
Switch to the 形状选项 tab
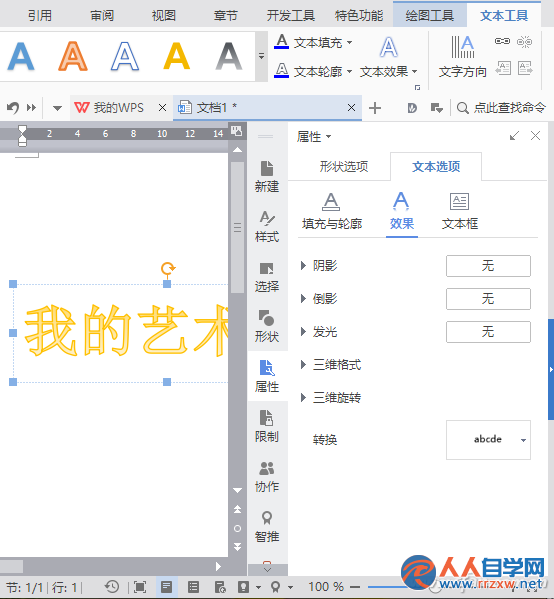coord(343,167)
